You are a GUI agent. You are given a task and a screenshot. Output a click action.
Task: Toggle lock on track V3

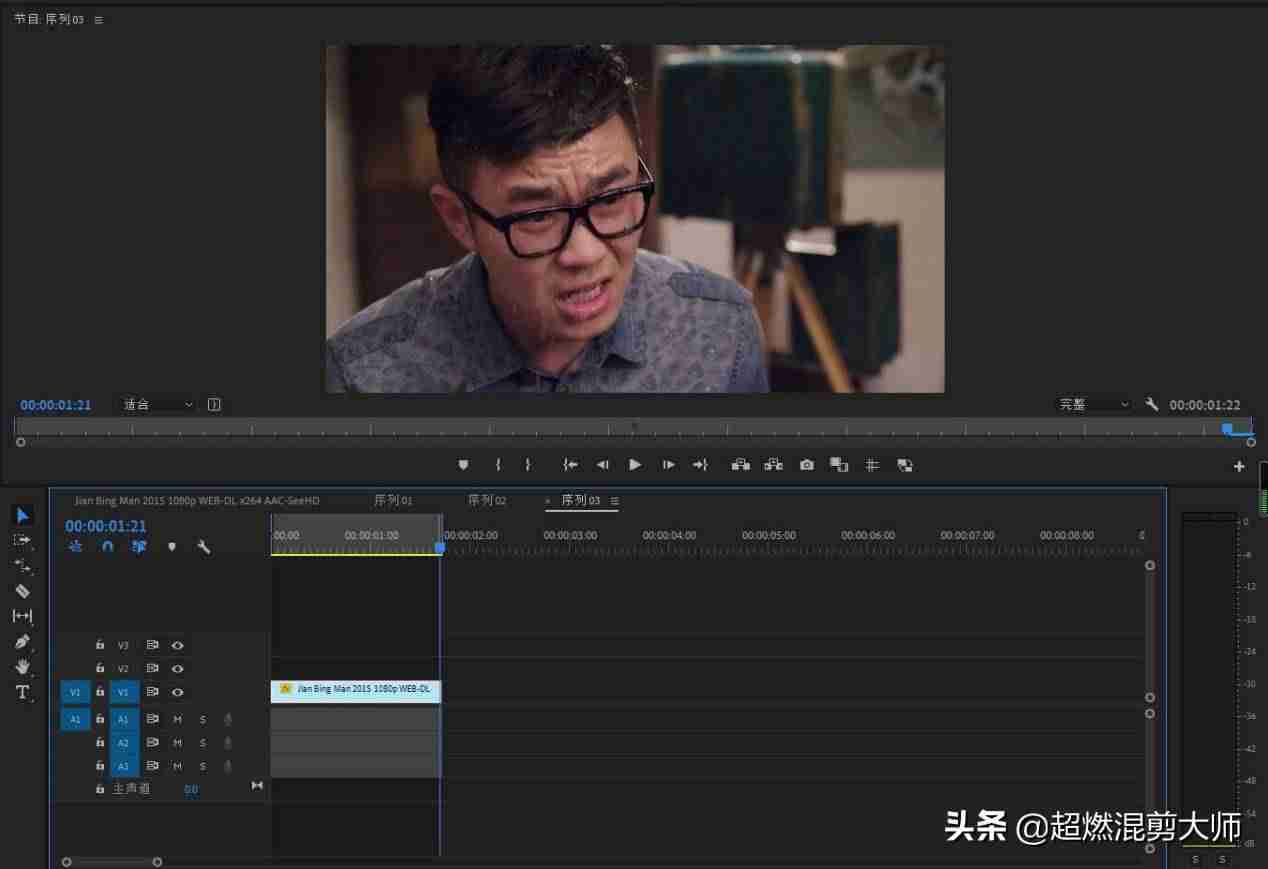click(100, 645)
